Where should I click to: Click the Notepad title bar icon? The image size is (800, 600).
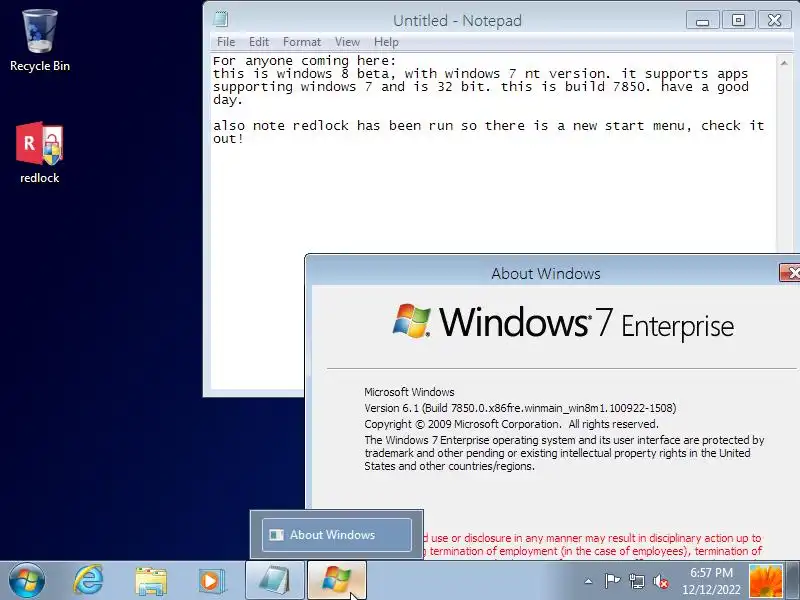coord(221,19)
